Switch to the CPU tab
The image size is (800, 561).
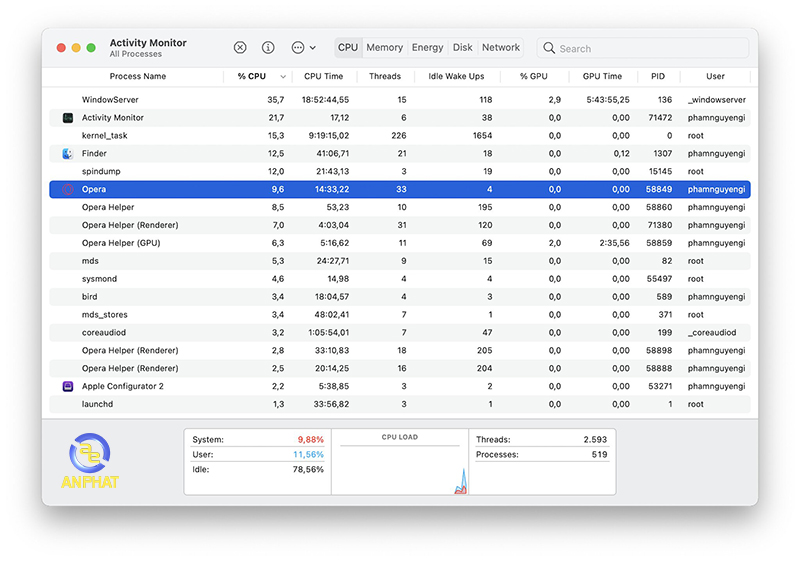point(348,47)
